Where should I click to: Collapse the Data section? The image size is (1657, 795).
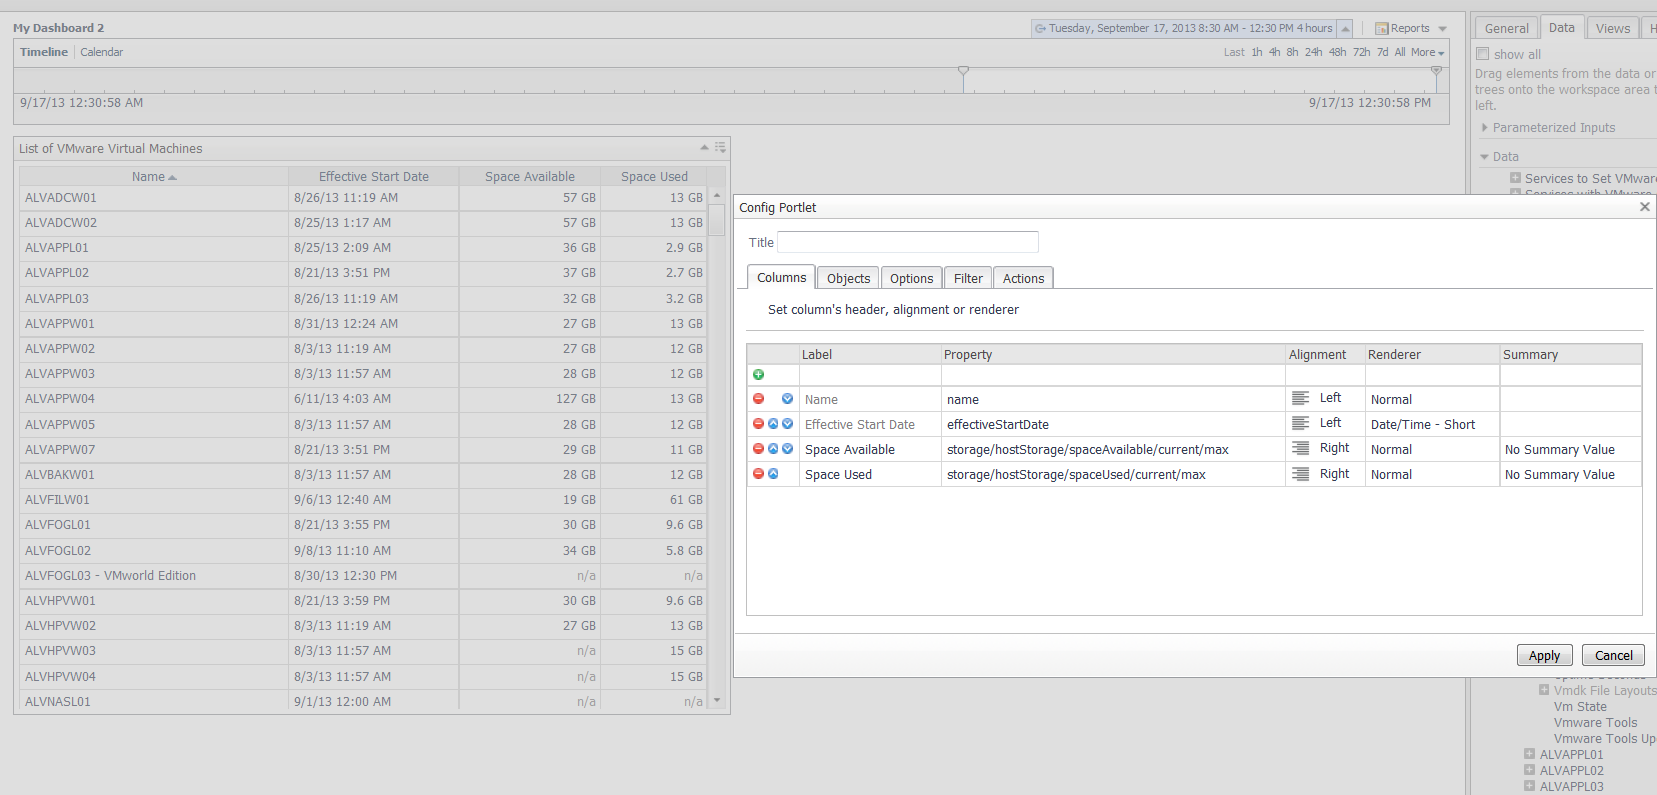point(1484,157)
